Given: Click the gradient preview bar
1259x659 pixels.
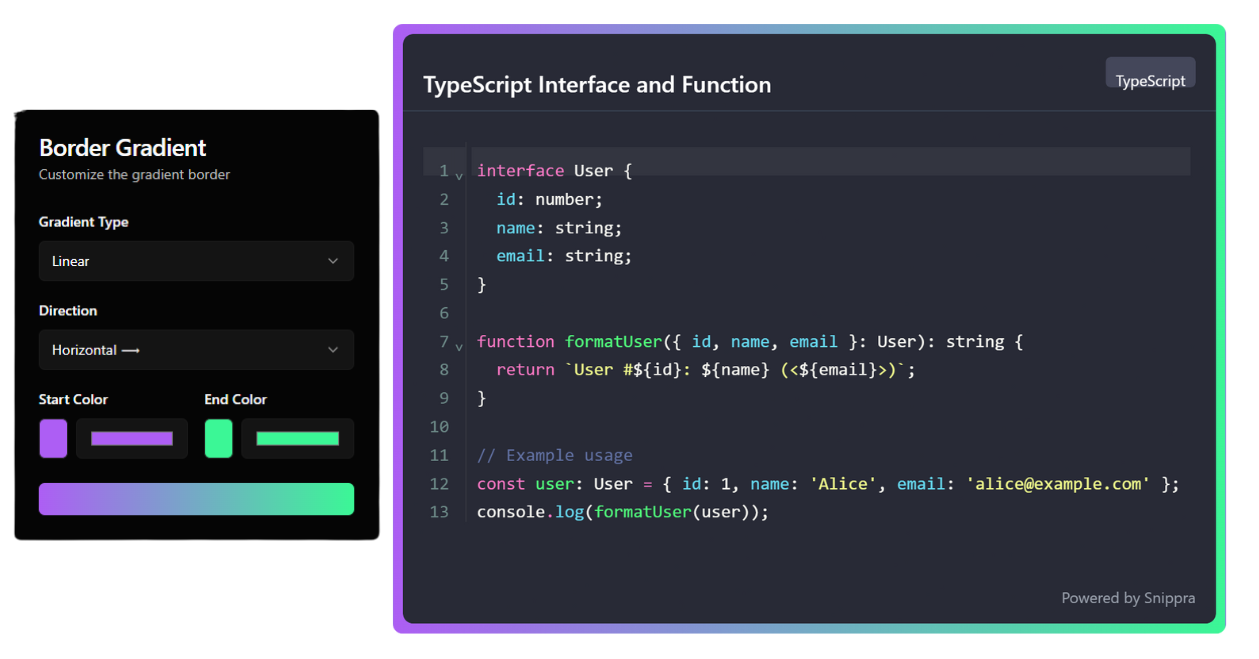Looking at the screenshot, I should tap(196, 499).
